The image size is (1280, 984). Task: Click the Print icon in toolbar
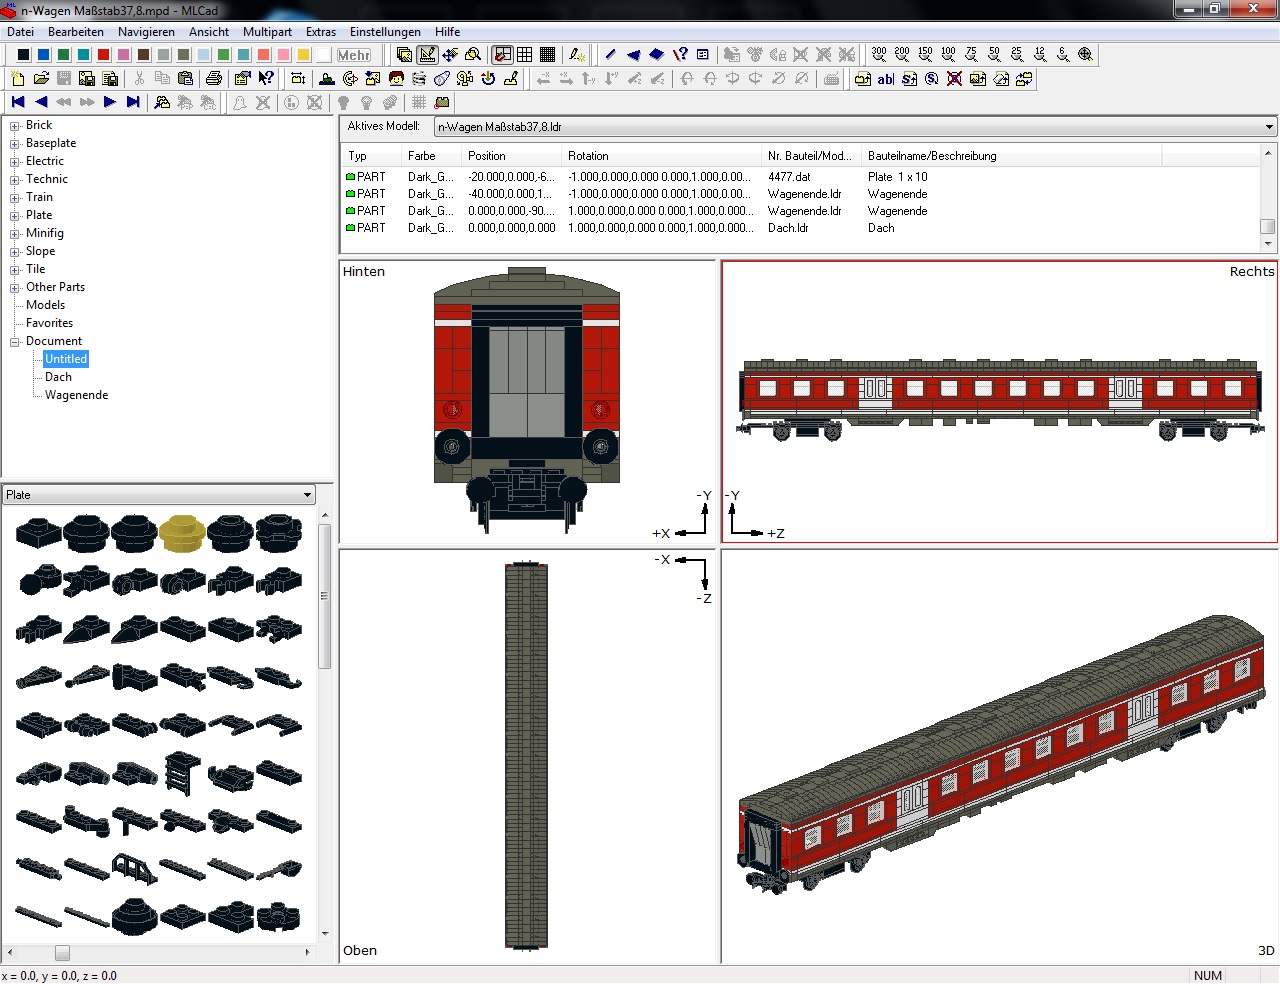(x=213, y=78)
